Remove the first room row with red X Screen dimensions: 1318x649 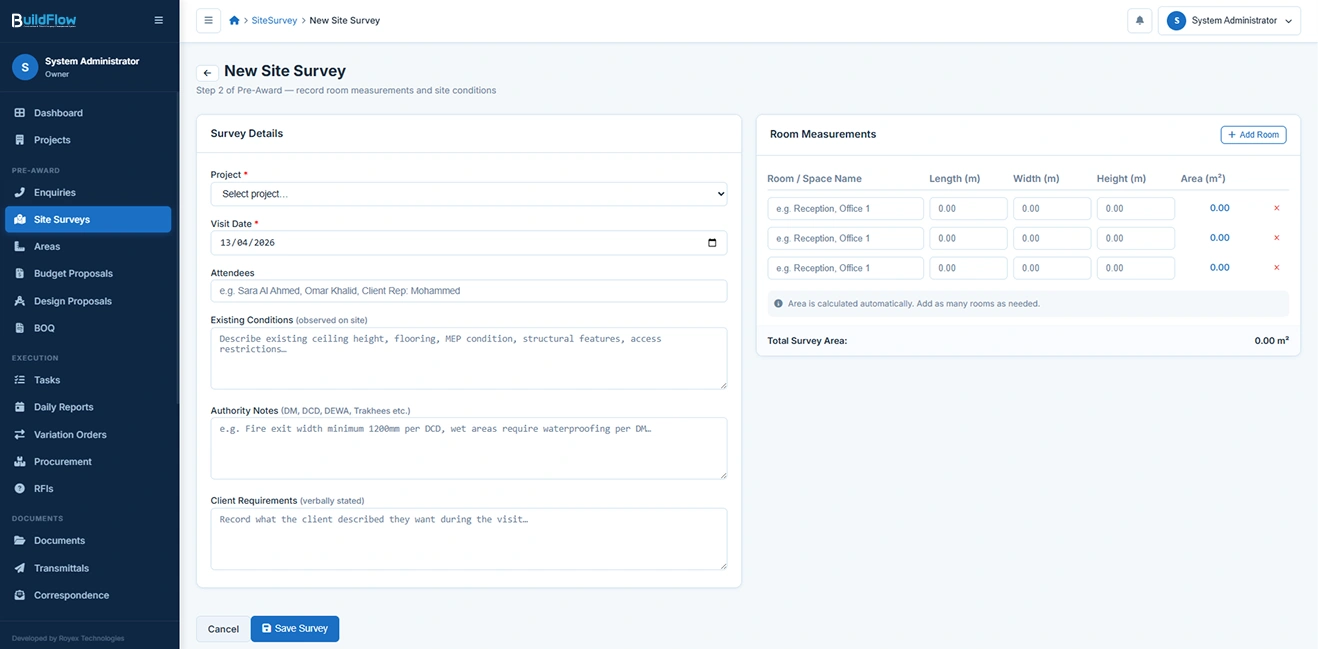(1276, 209)
